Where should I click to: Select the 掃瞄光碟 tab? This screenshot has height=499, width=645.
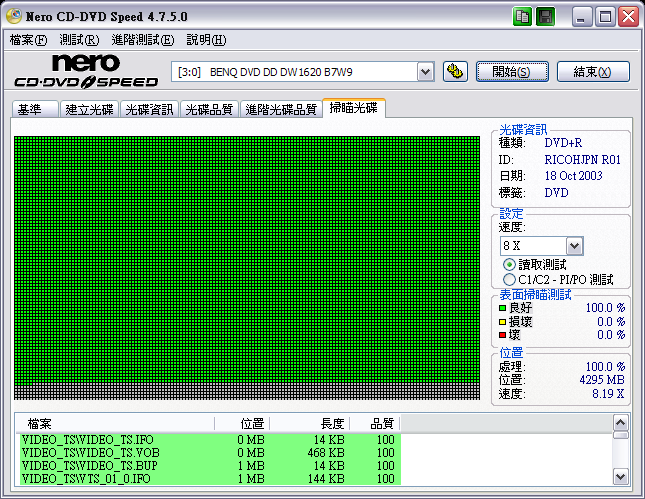pos(354,108)
